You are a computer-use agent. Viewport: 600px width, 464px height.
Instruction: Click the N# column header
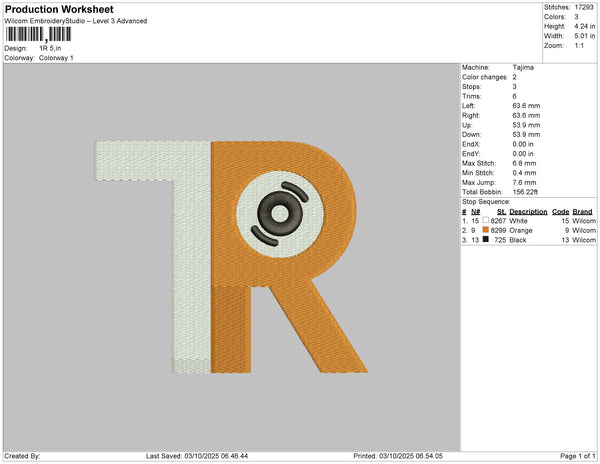(475, 212)
